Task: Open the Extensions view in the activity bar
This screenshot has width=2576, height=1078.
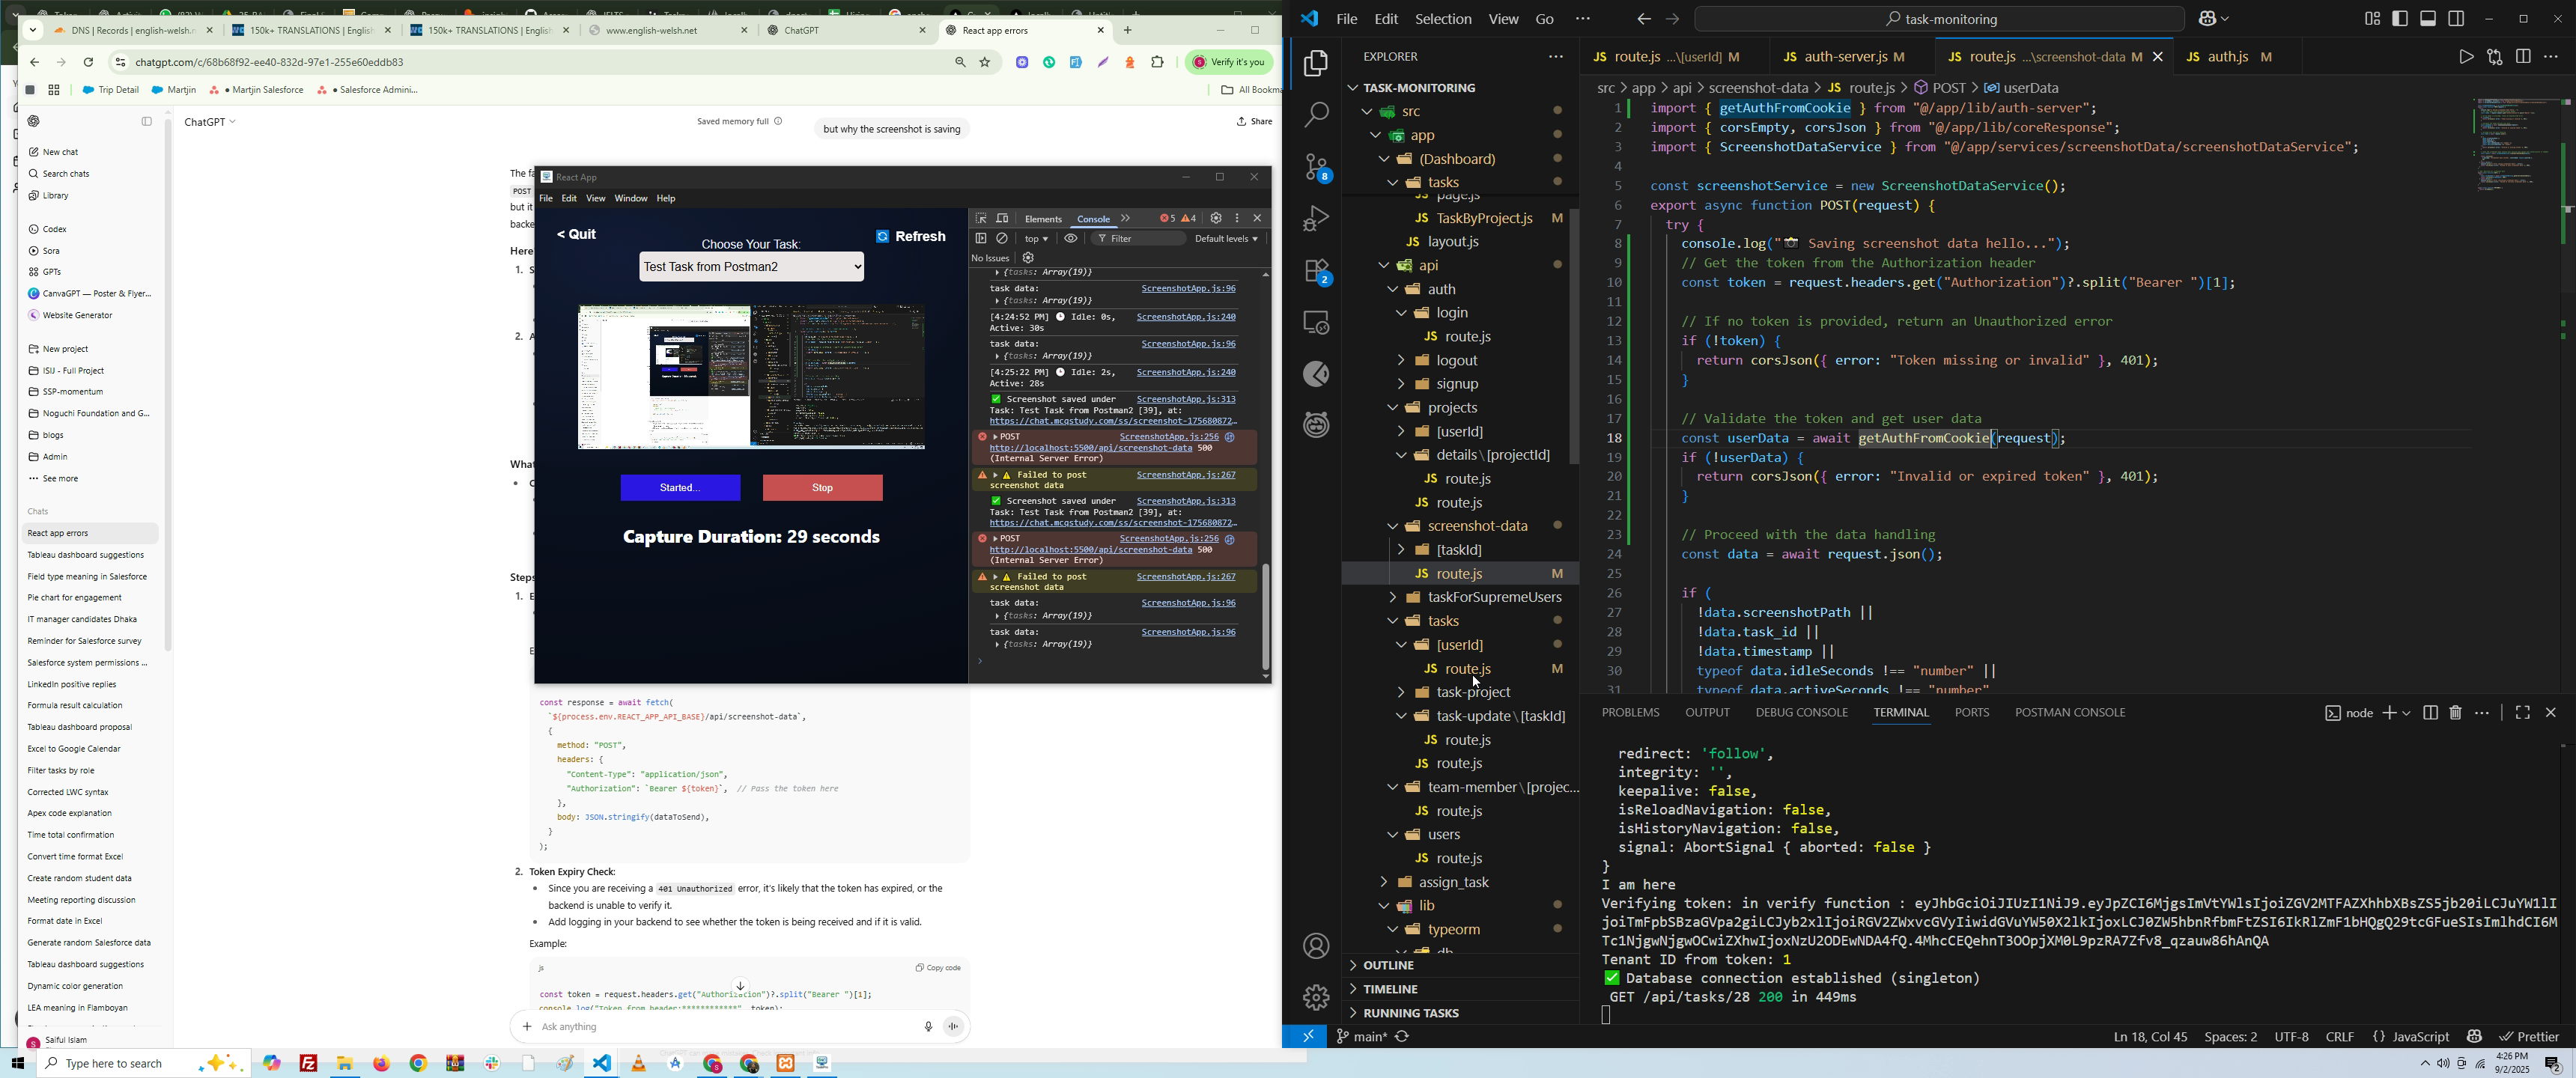Action: coord(1316,272)
